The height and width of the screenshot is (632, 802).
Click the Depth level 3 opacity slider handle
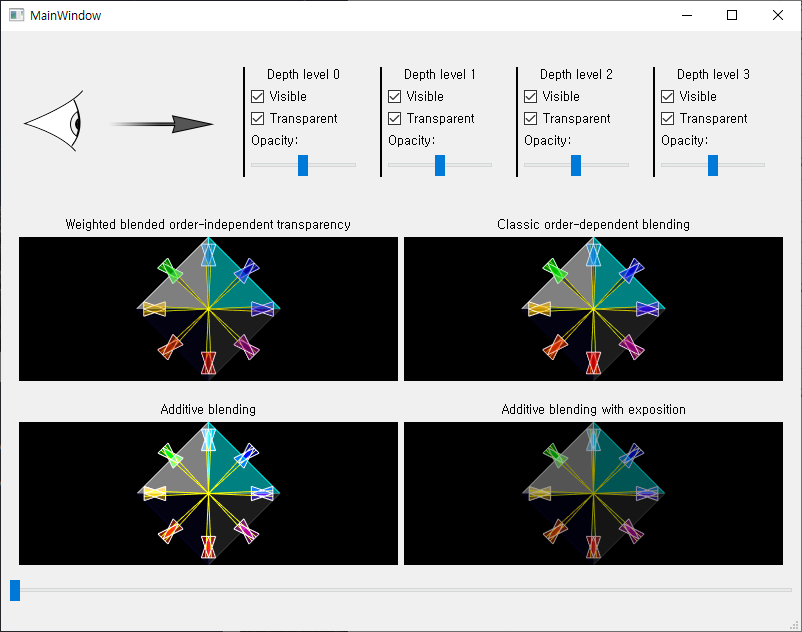[713, 165]
